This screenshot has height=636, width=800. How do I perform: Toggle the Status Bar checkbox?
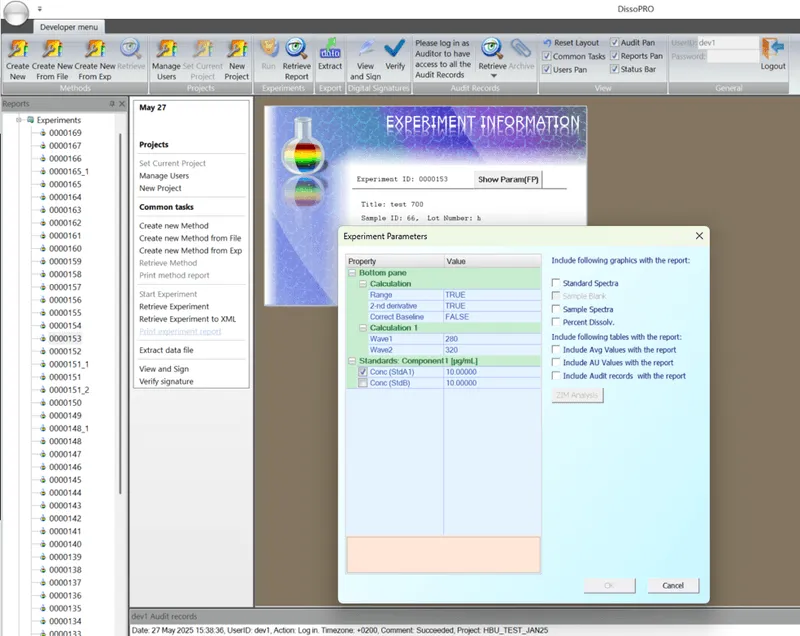click(615, 69)
